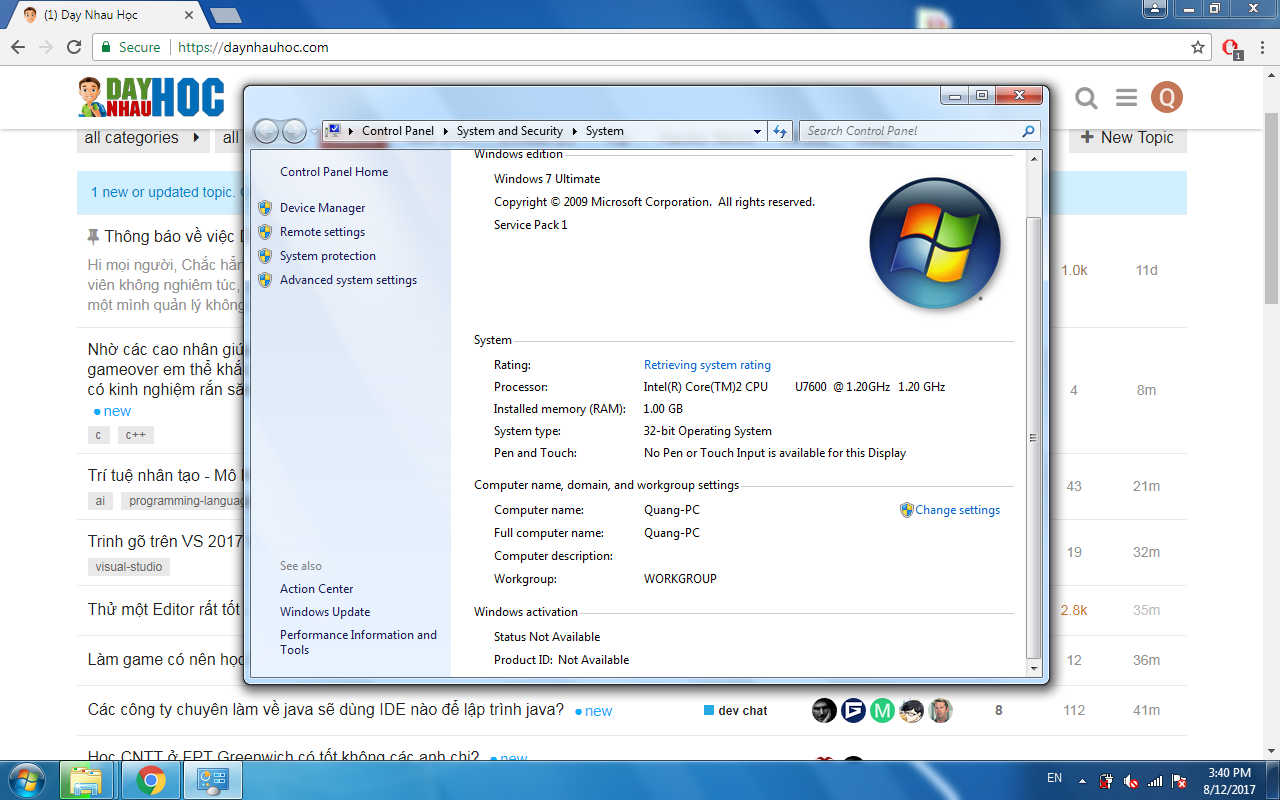Open topic about Java company IDEs
Viewport: 1280px width, 800px height.
coord(326,710)
